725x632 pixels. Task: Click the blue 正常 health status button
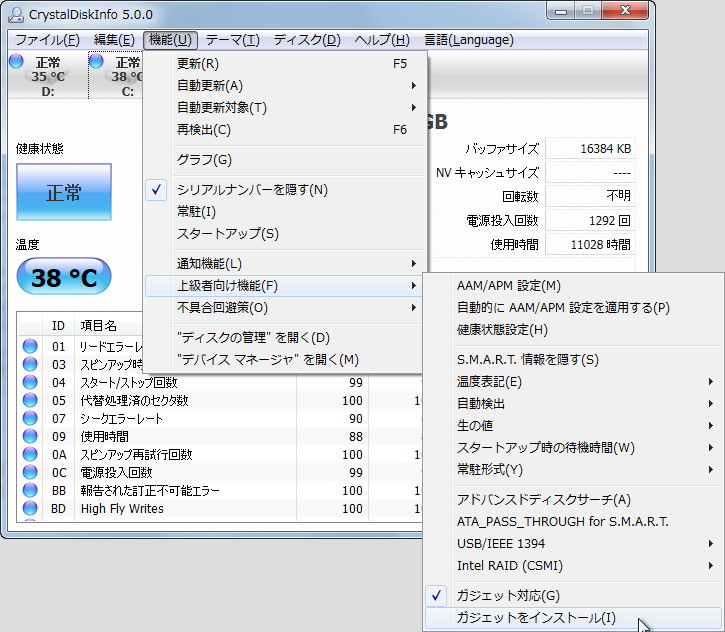tap(64, 192)
